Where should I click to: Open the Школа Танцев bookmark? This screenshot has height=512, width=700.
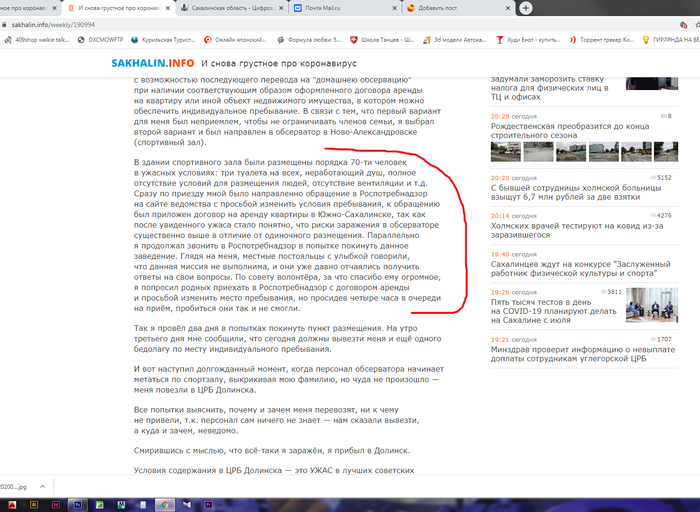pos(384,41)
